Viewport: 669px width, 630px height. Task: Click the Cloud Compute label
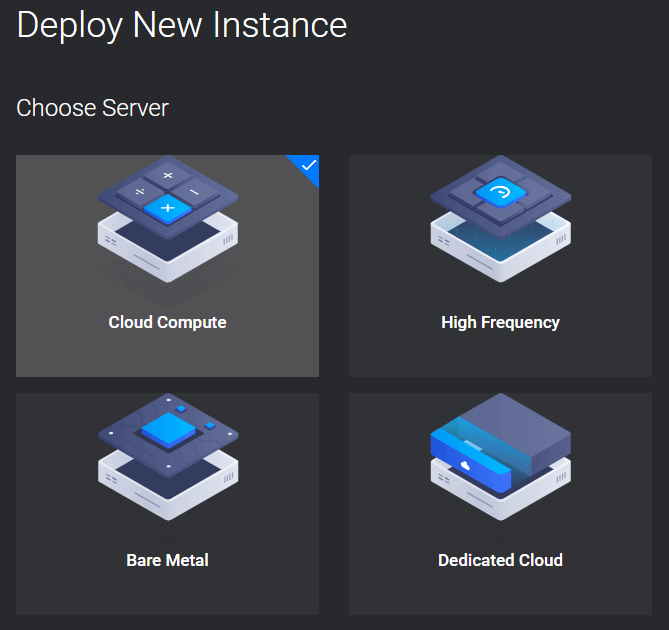tap(167, 322)
